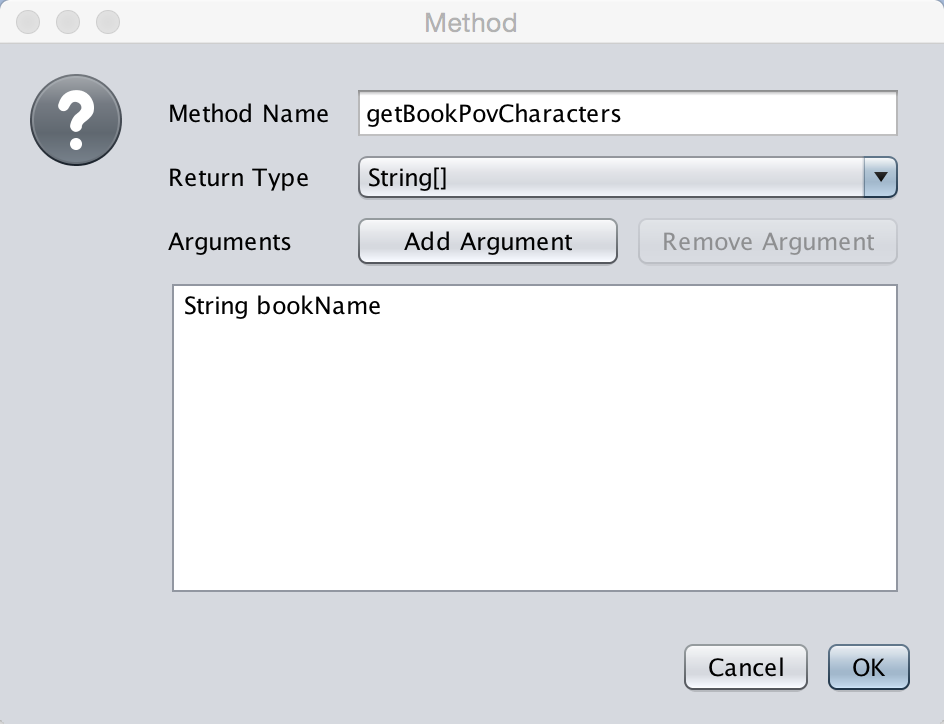Click the yellow minimize window button
Screen dimensions: 944x724
click(67, 22)
